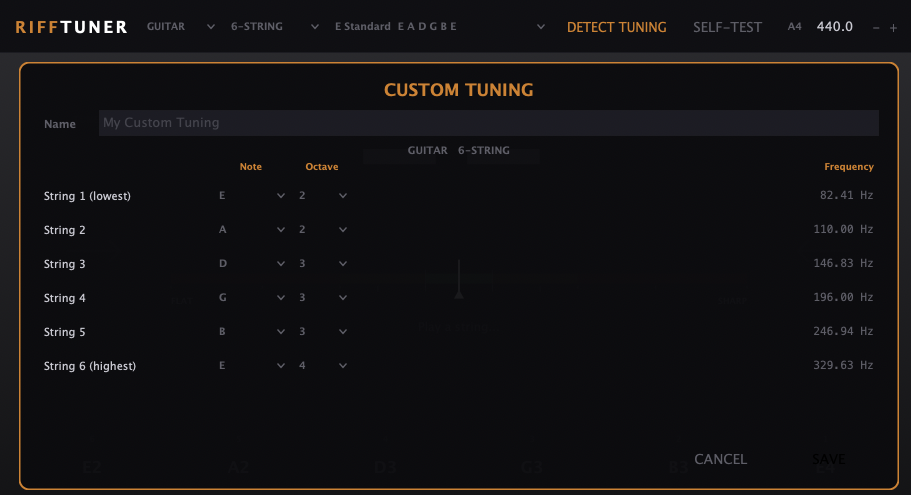Open the String 1 (lowest) octave dropdown

coord(322,196)
